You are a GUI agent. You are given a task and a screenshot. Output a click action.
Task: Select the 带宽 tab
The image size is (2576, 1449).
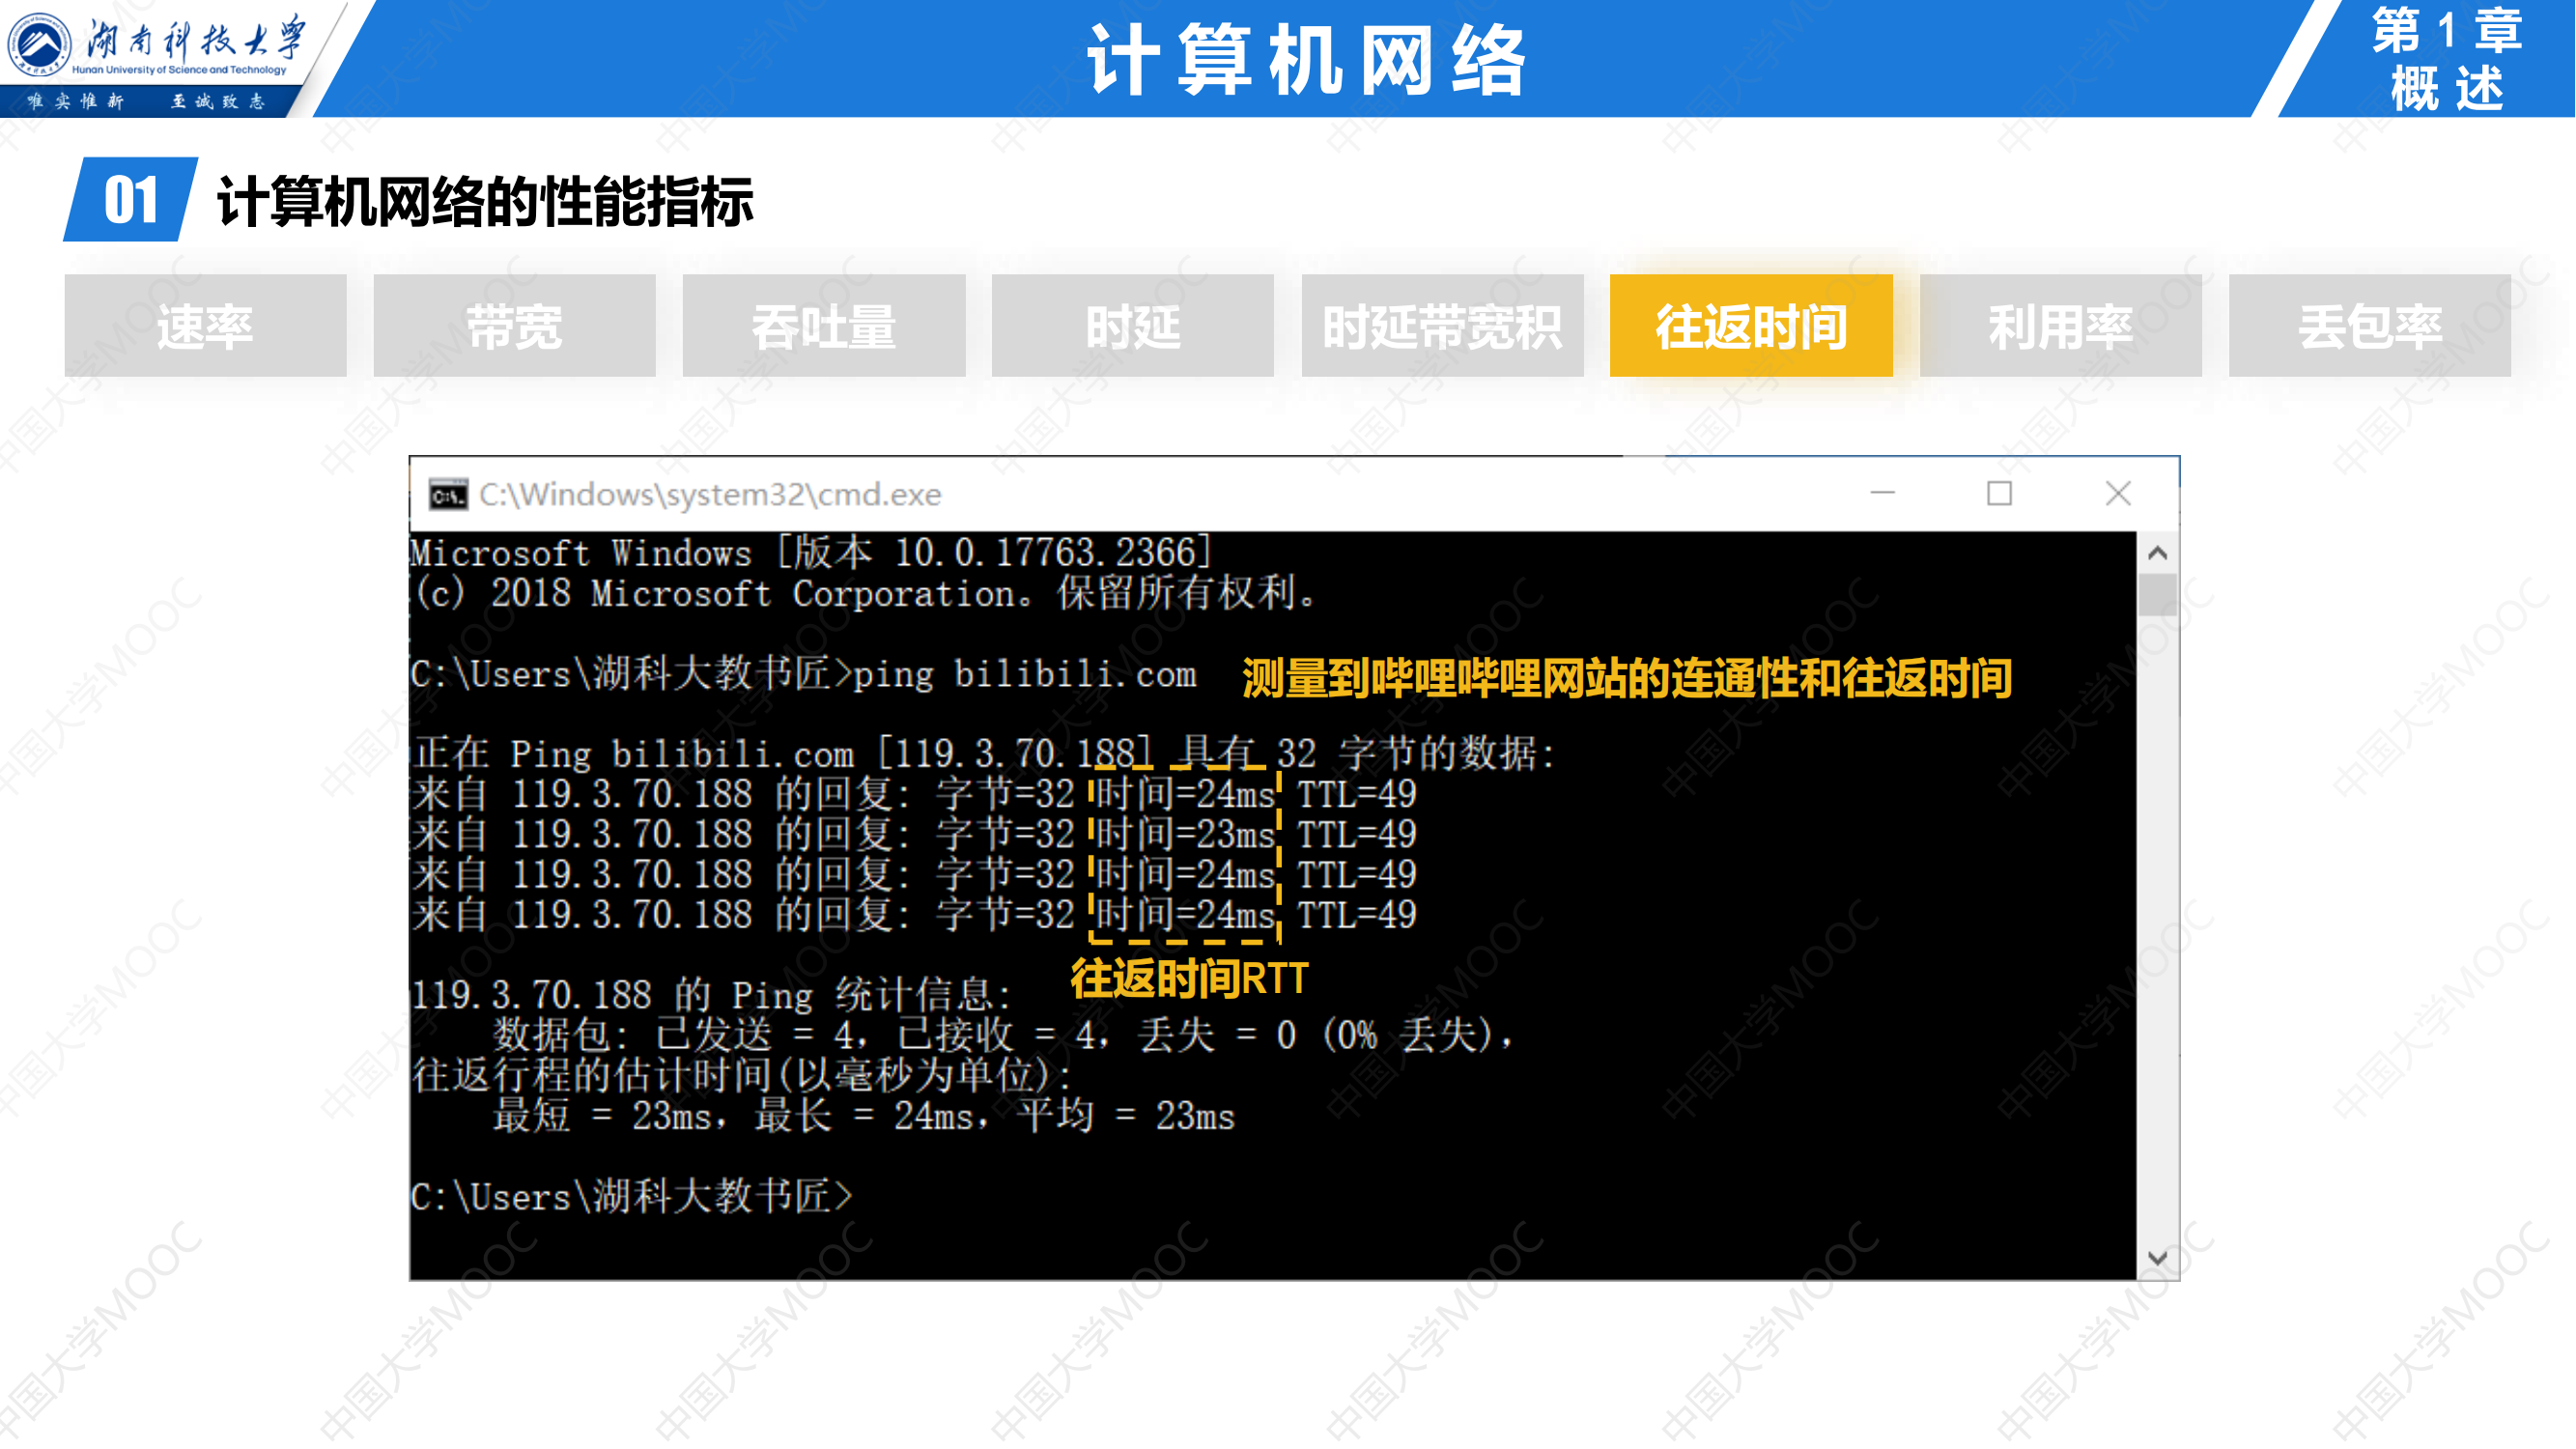515,326
